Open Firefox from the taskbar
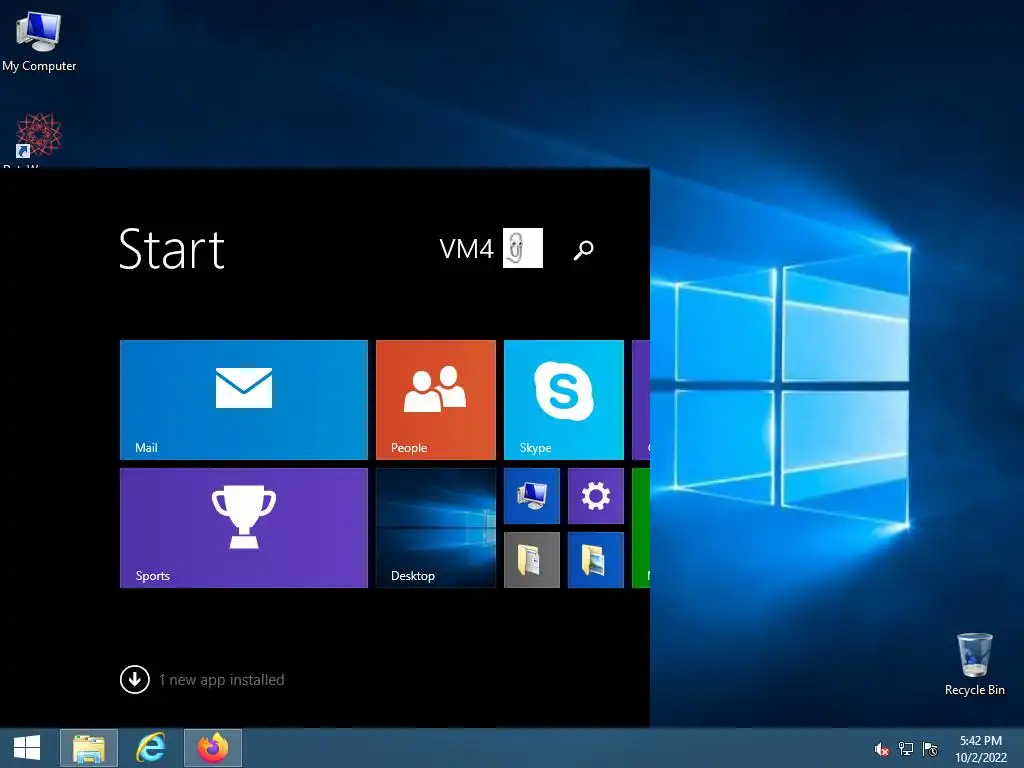The image size is (1024, 768). point(213,748)
